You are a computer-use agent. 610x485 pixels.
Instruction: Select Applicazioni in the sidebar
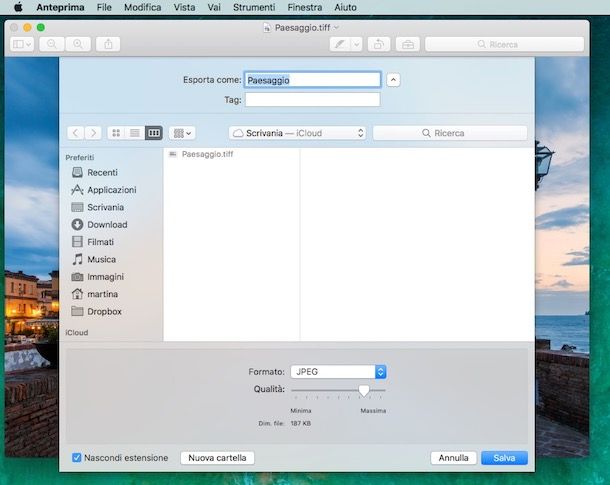click(104, 190)
